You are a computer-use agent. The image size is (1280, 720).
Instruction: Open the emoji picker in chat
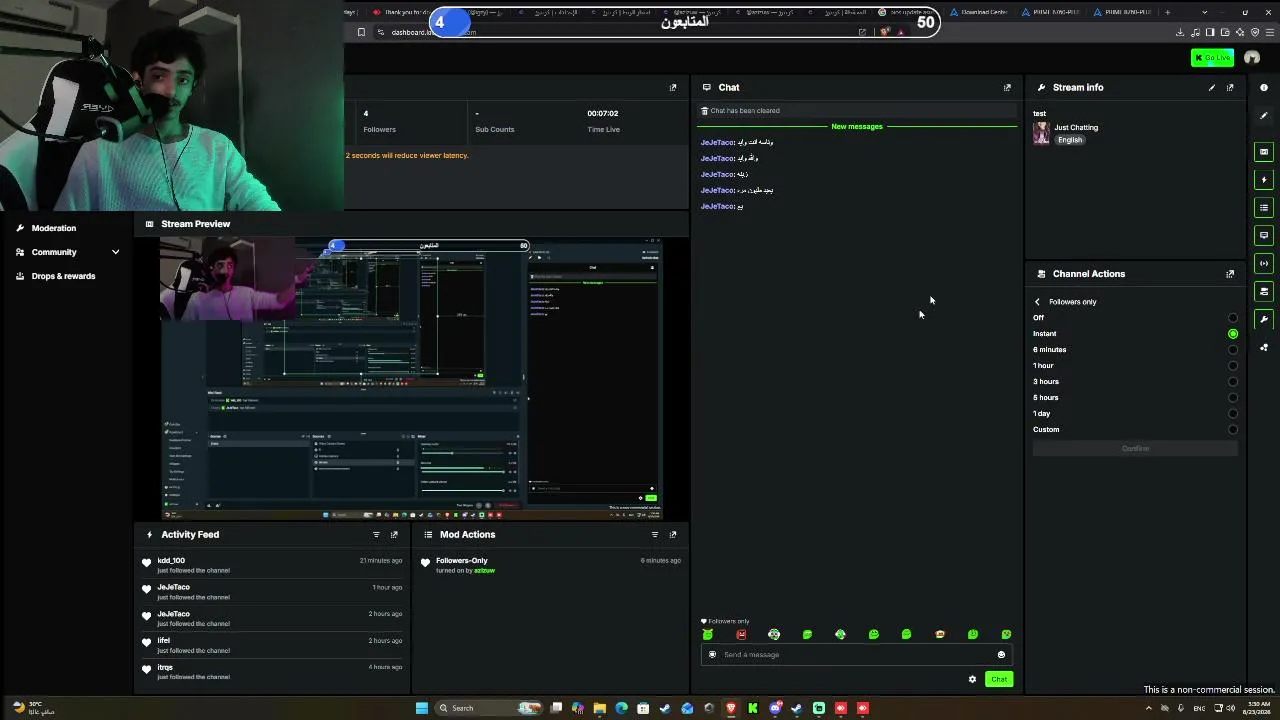pyautogui.click(x=1001, y=655)
